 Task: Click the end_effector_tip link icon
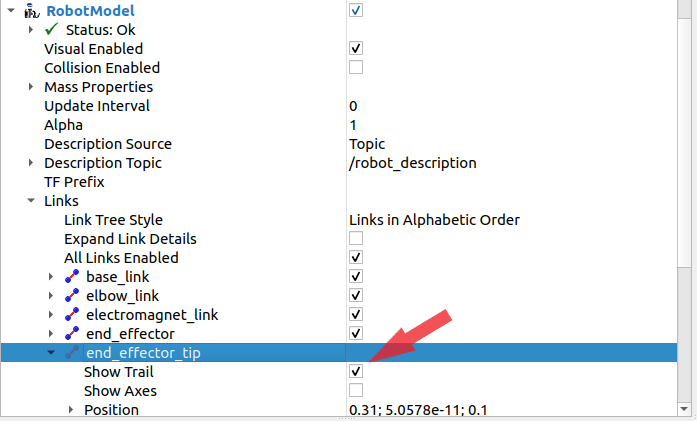(72, 353)
